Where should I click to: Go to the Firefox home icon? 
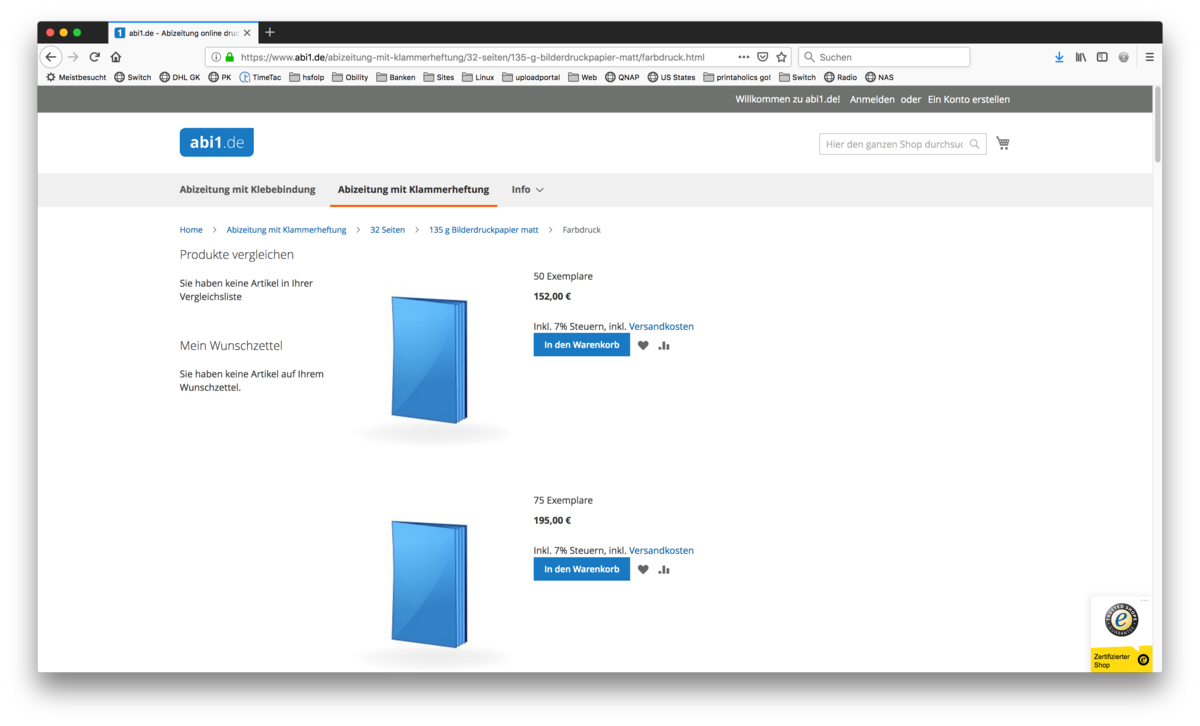[x=116, y=57]
